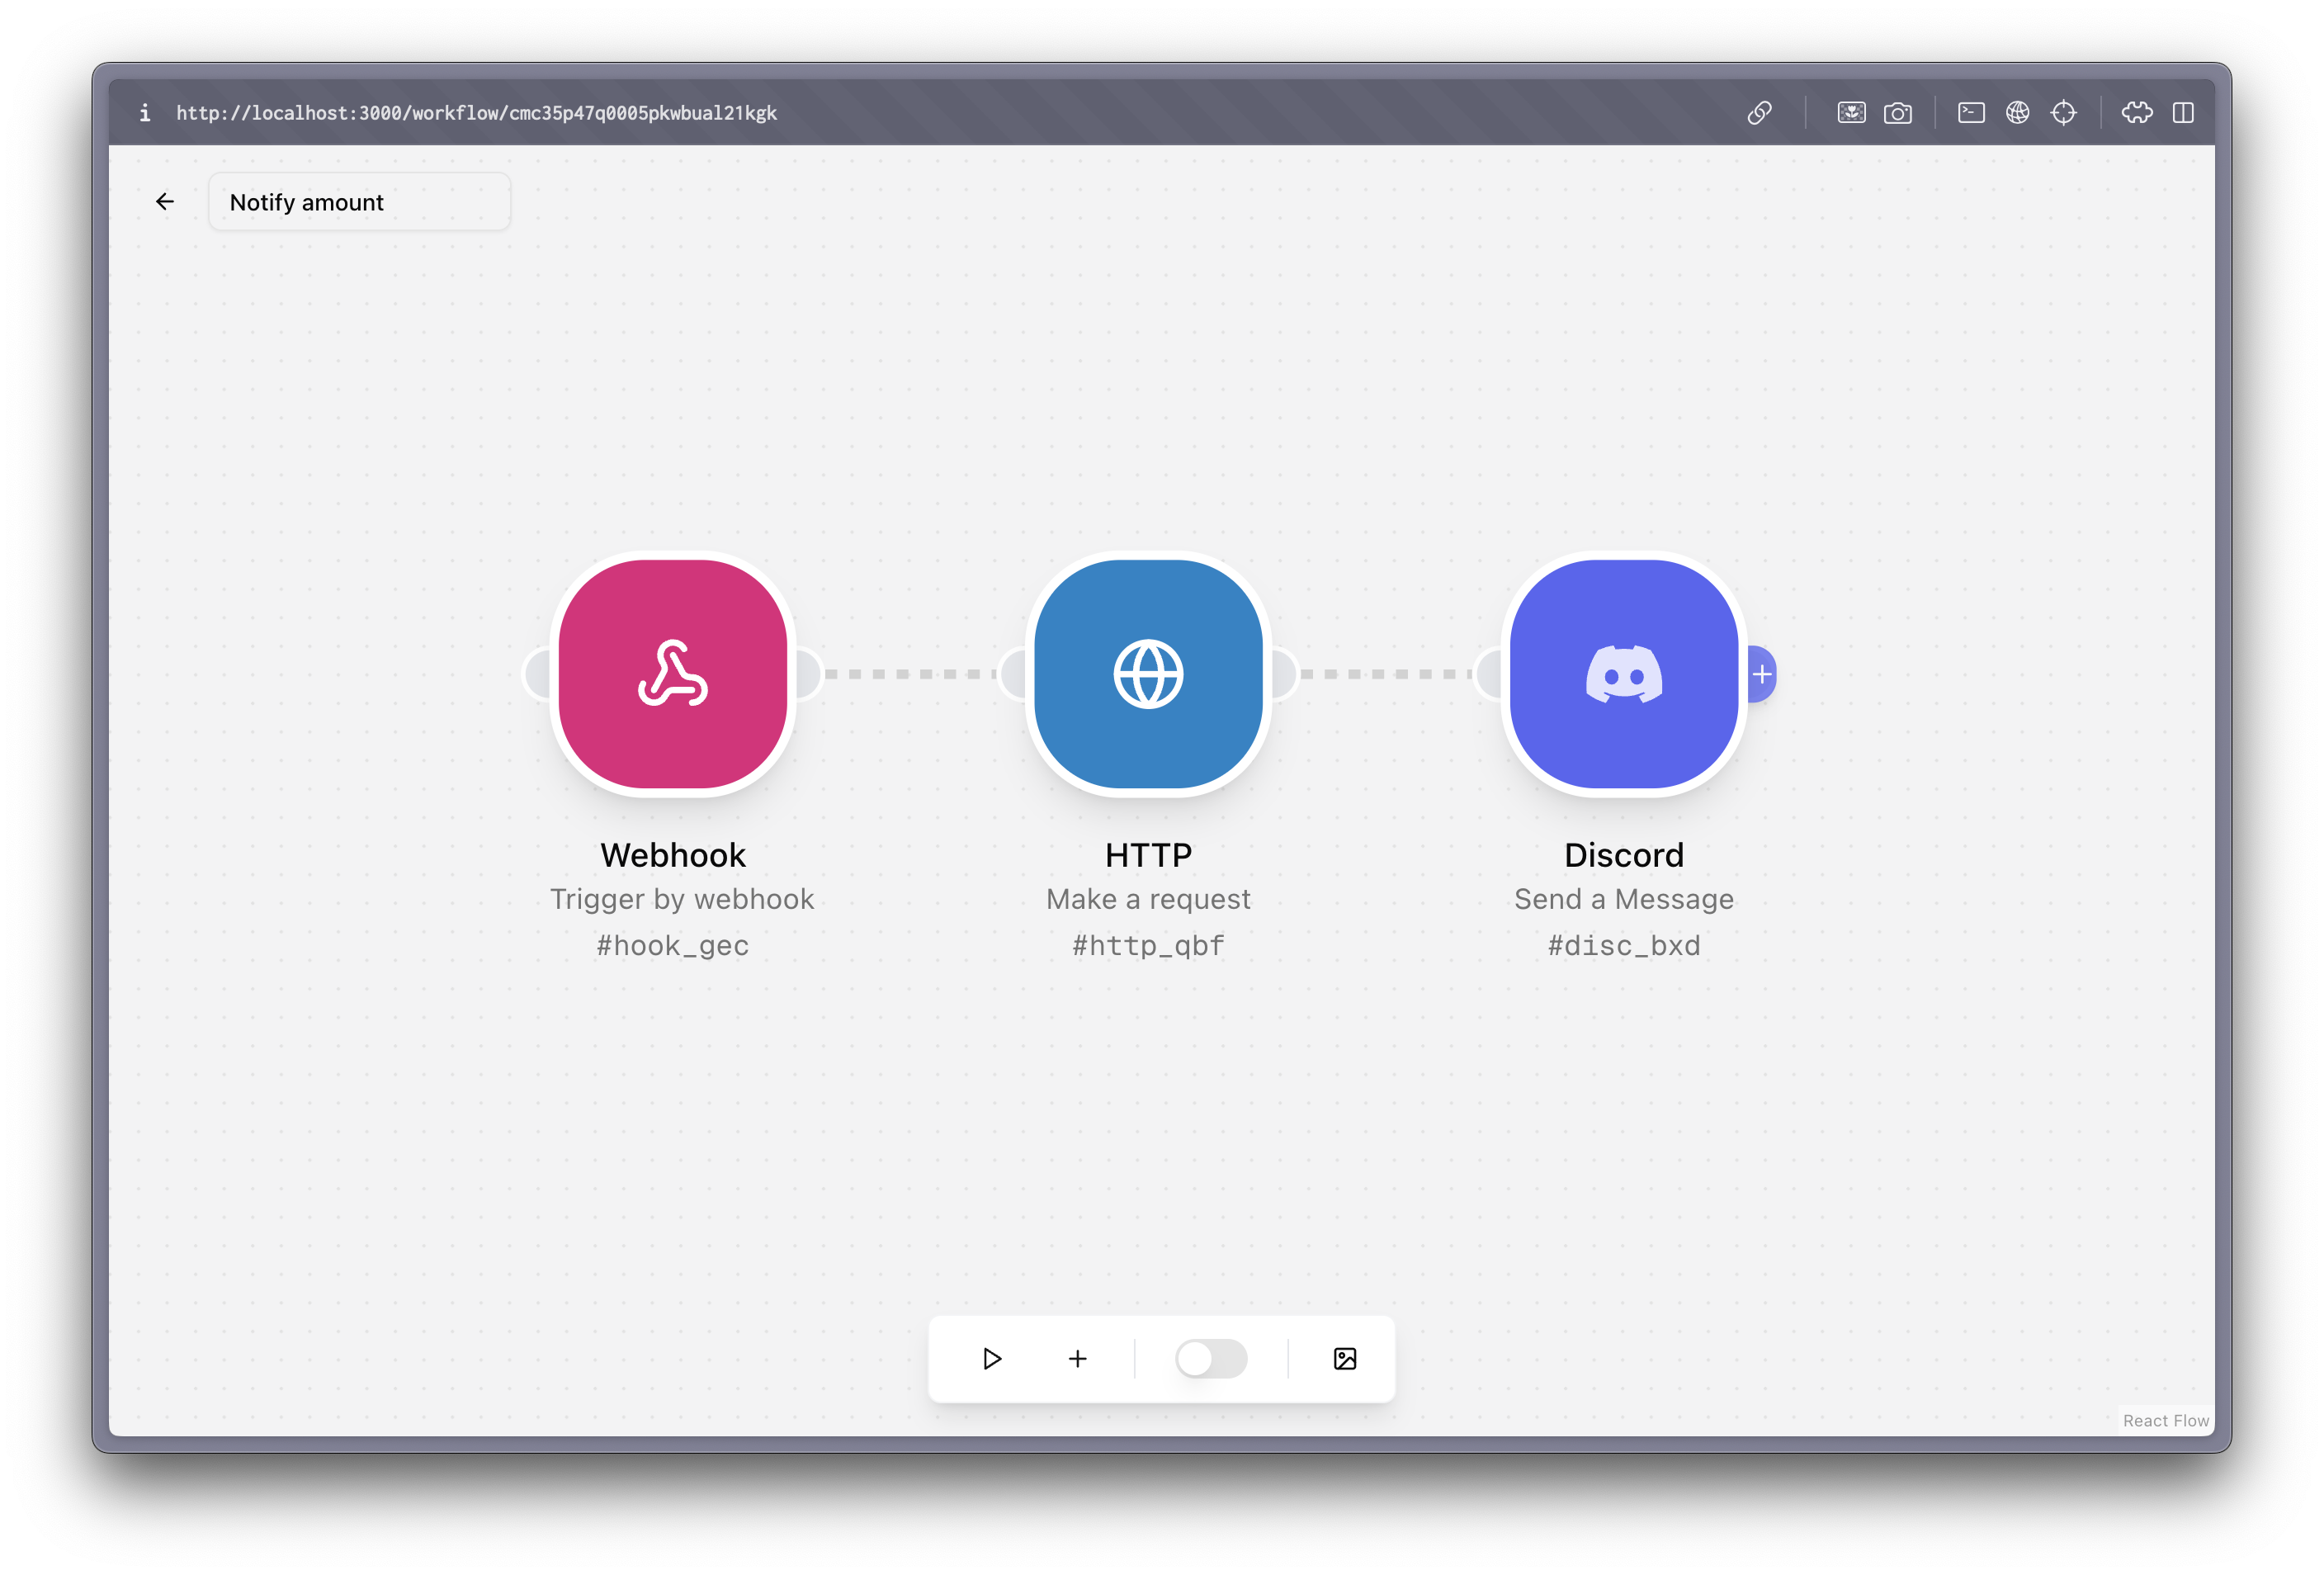Screen dimensions: 2324x1575
Task: Edit the workflow name Notify amount field
Action: (x=360, y=202)
